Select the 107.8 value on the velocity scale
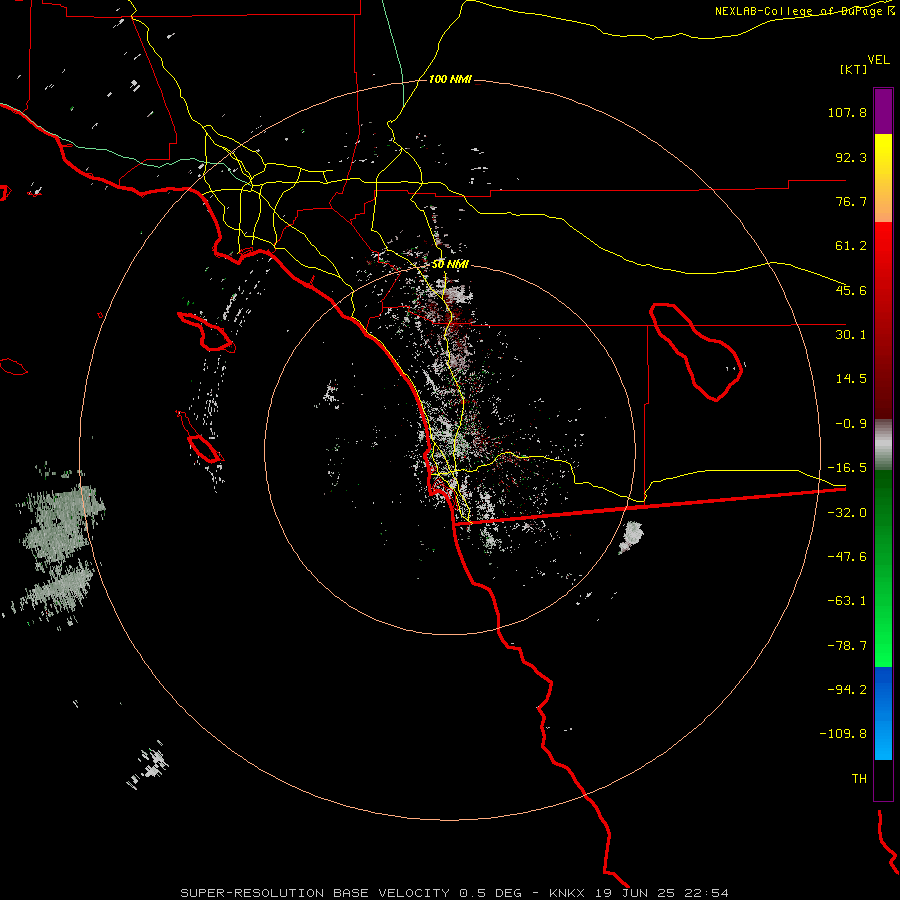The width and height of the screenshot is (900, 900). (x=847, y=112)
